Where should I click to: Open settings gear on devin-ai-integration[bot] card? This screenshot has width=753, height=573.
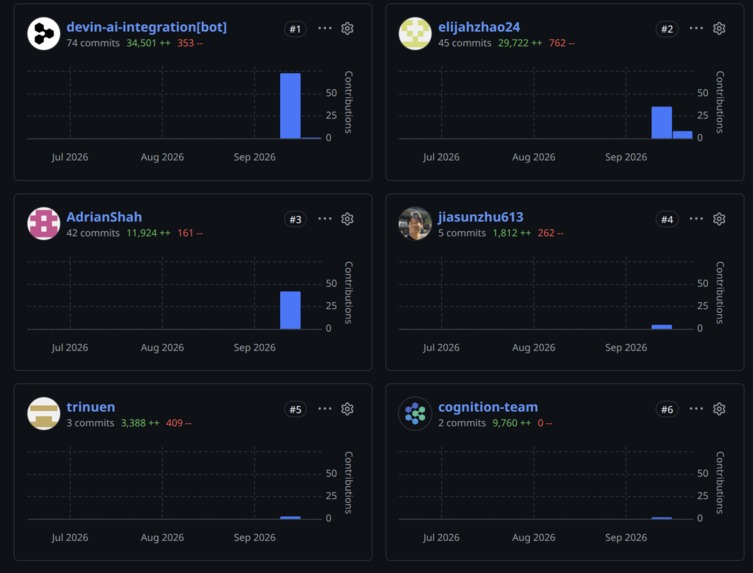347,29
